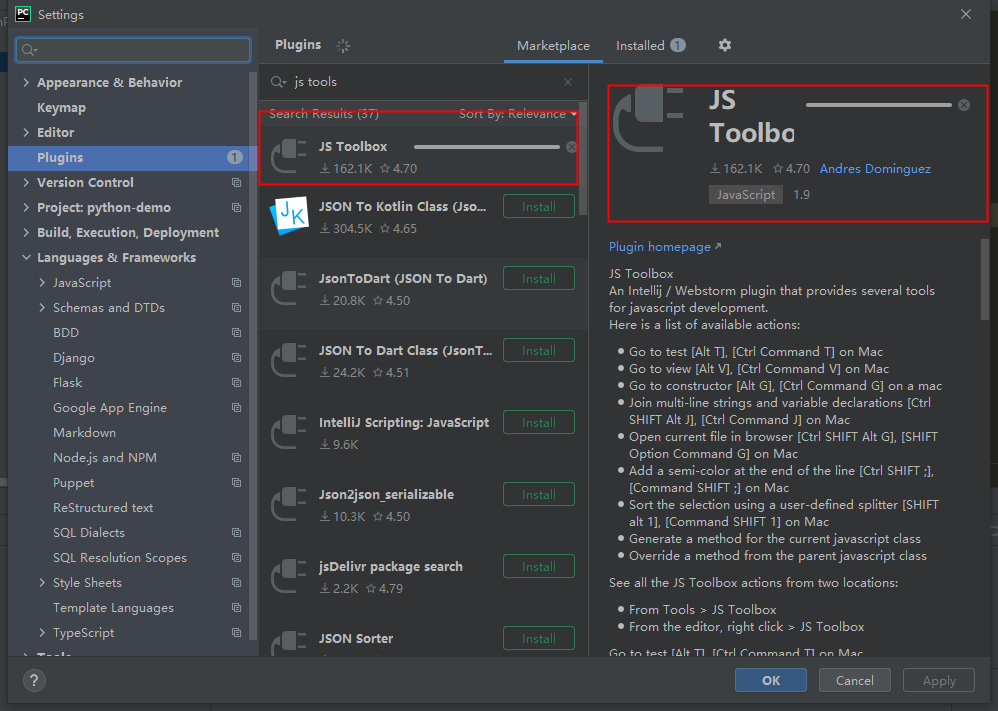Click the JS Toolbox progress bar in list
Screen dimensions: 998x711
coord(487,147)
